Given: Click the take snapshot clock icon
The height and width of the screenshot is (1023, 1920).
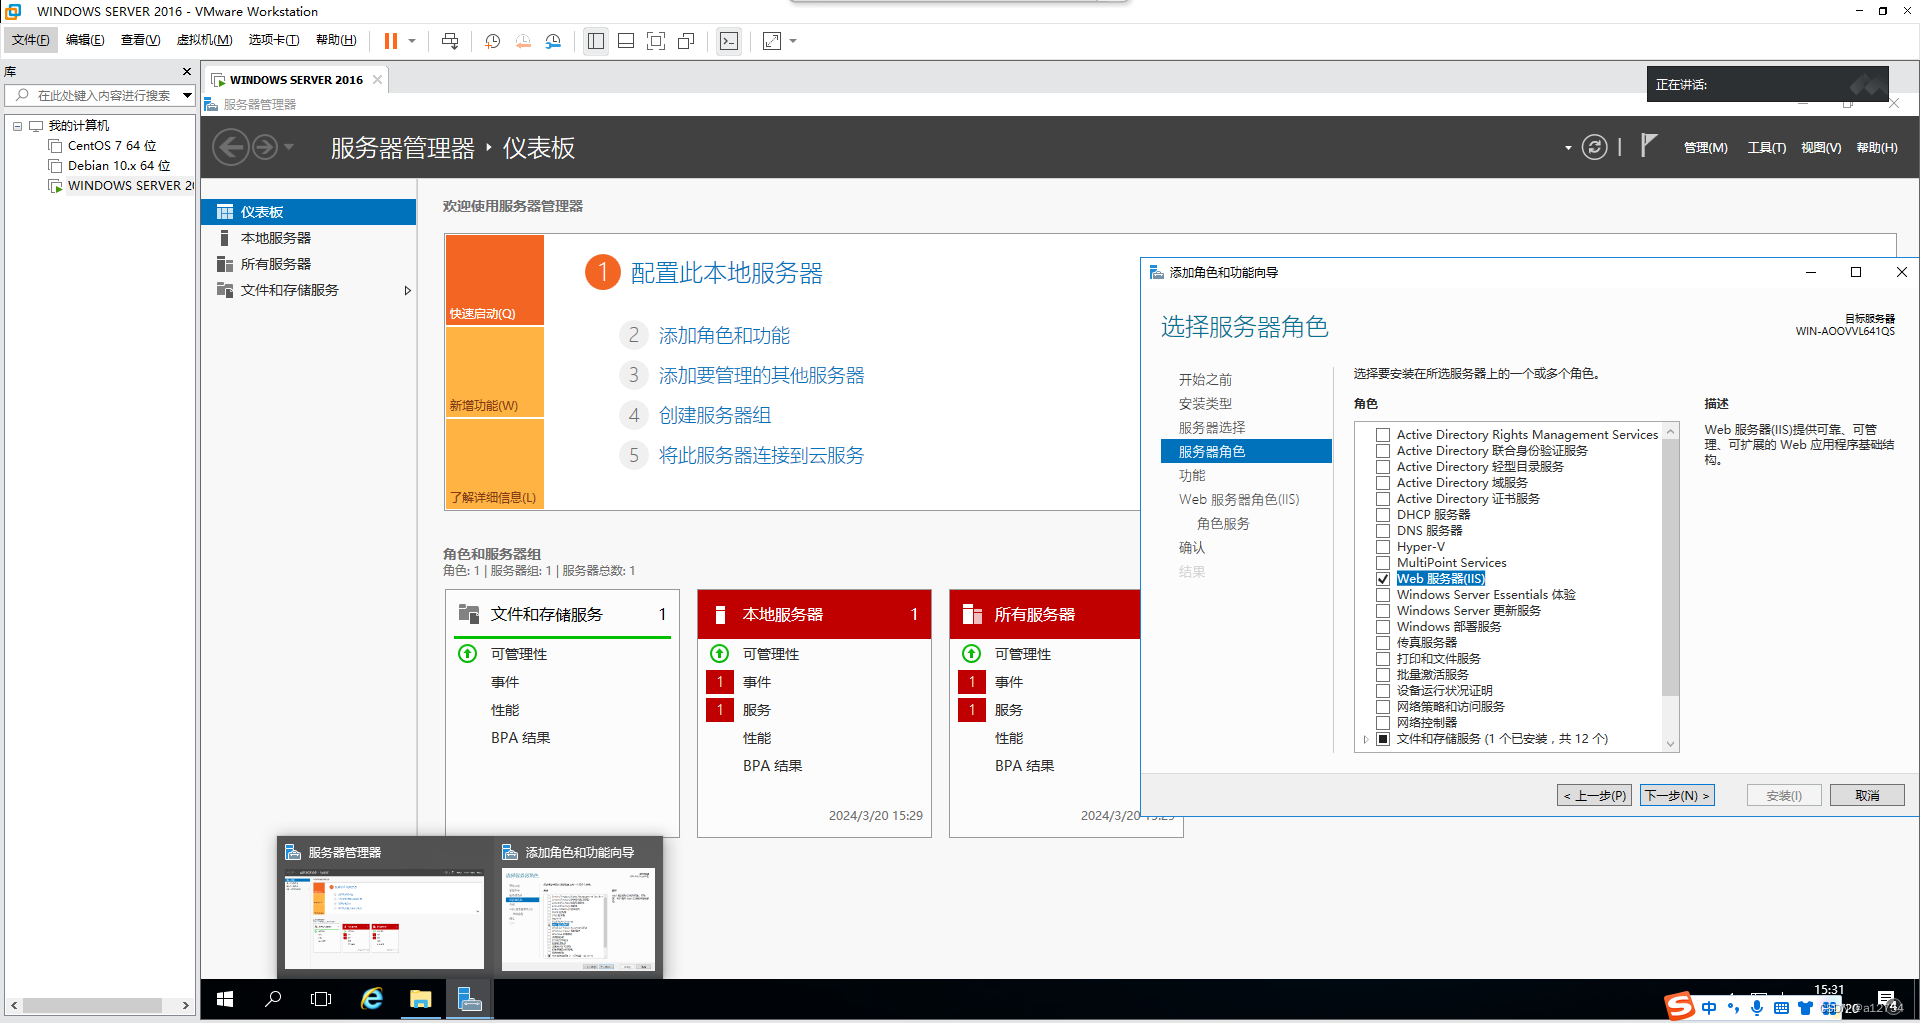Looking at the screenshot, I should point(493,41).
